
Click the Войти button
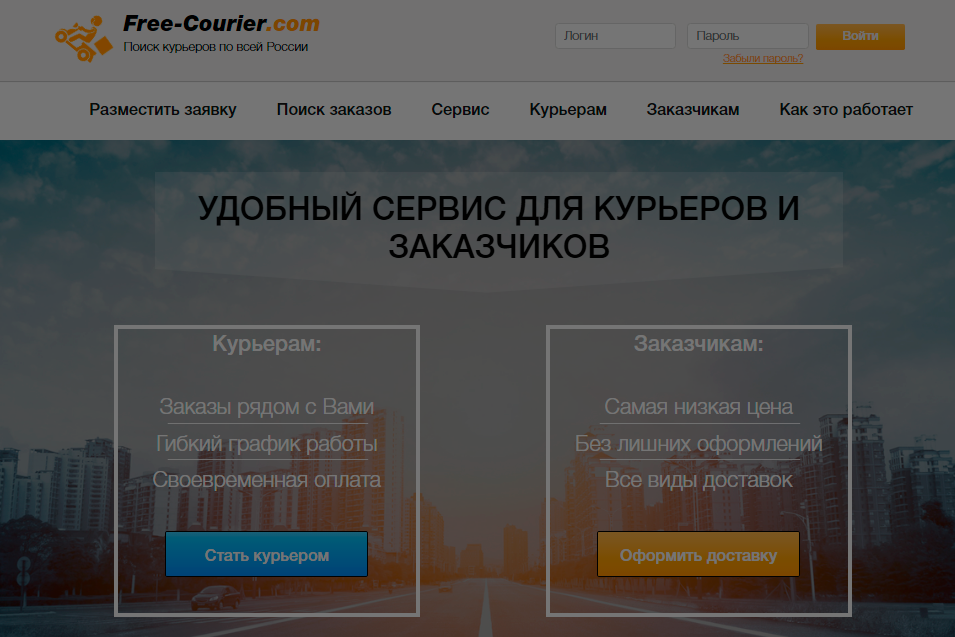tap(860, 37)
